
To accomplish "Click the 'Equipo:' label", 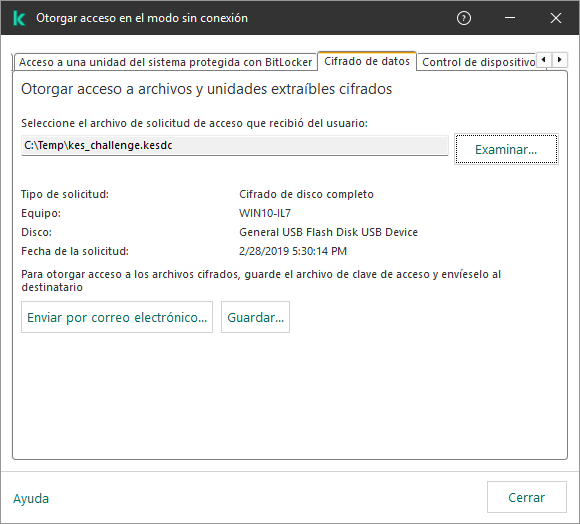I will tap(41, 213).
